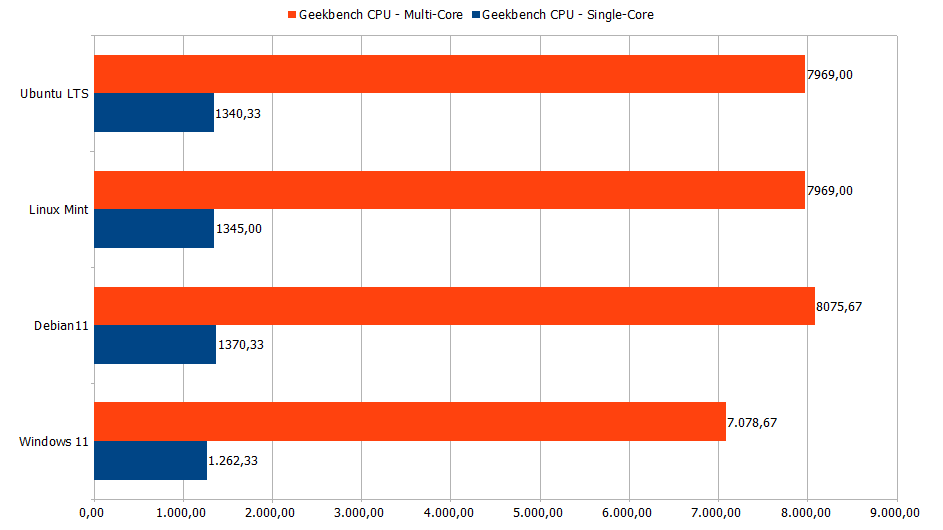Click the orange Multi-Core legend swatch
This screenshot has height=530, width=943.
292,15
